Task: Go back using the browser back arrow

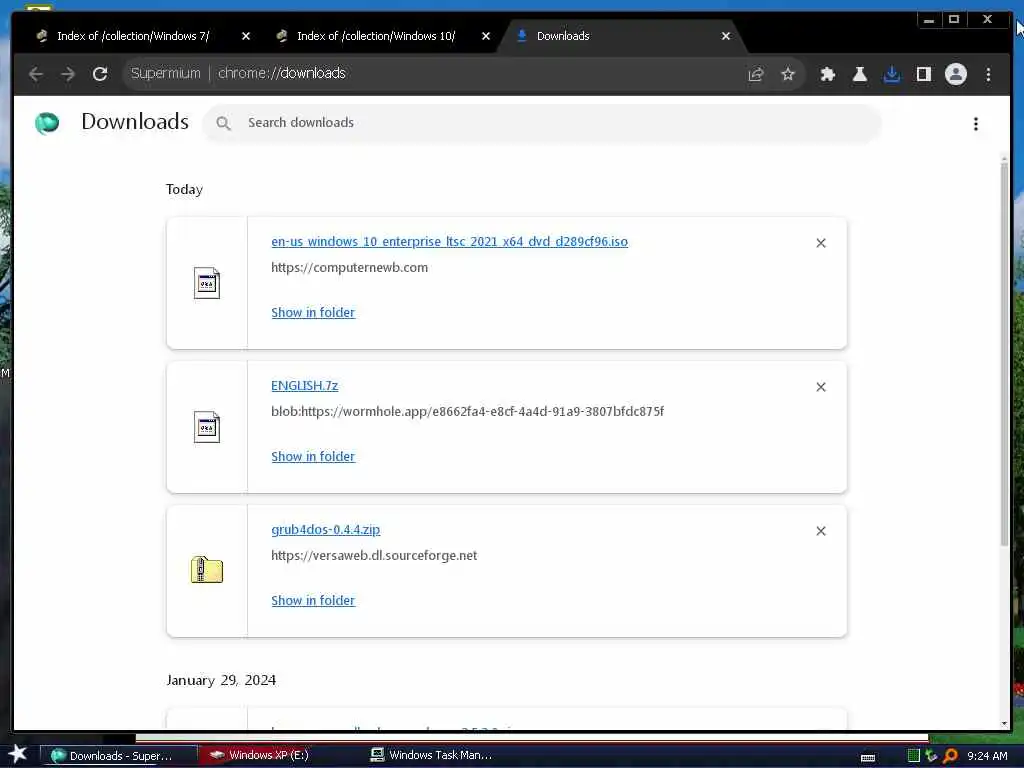Action: tap(36, 74)
